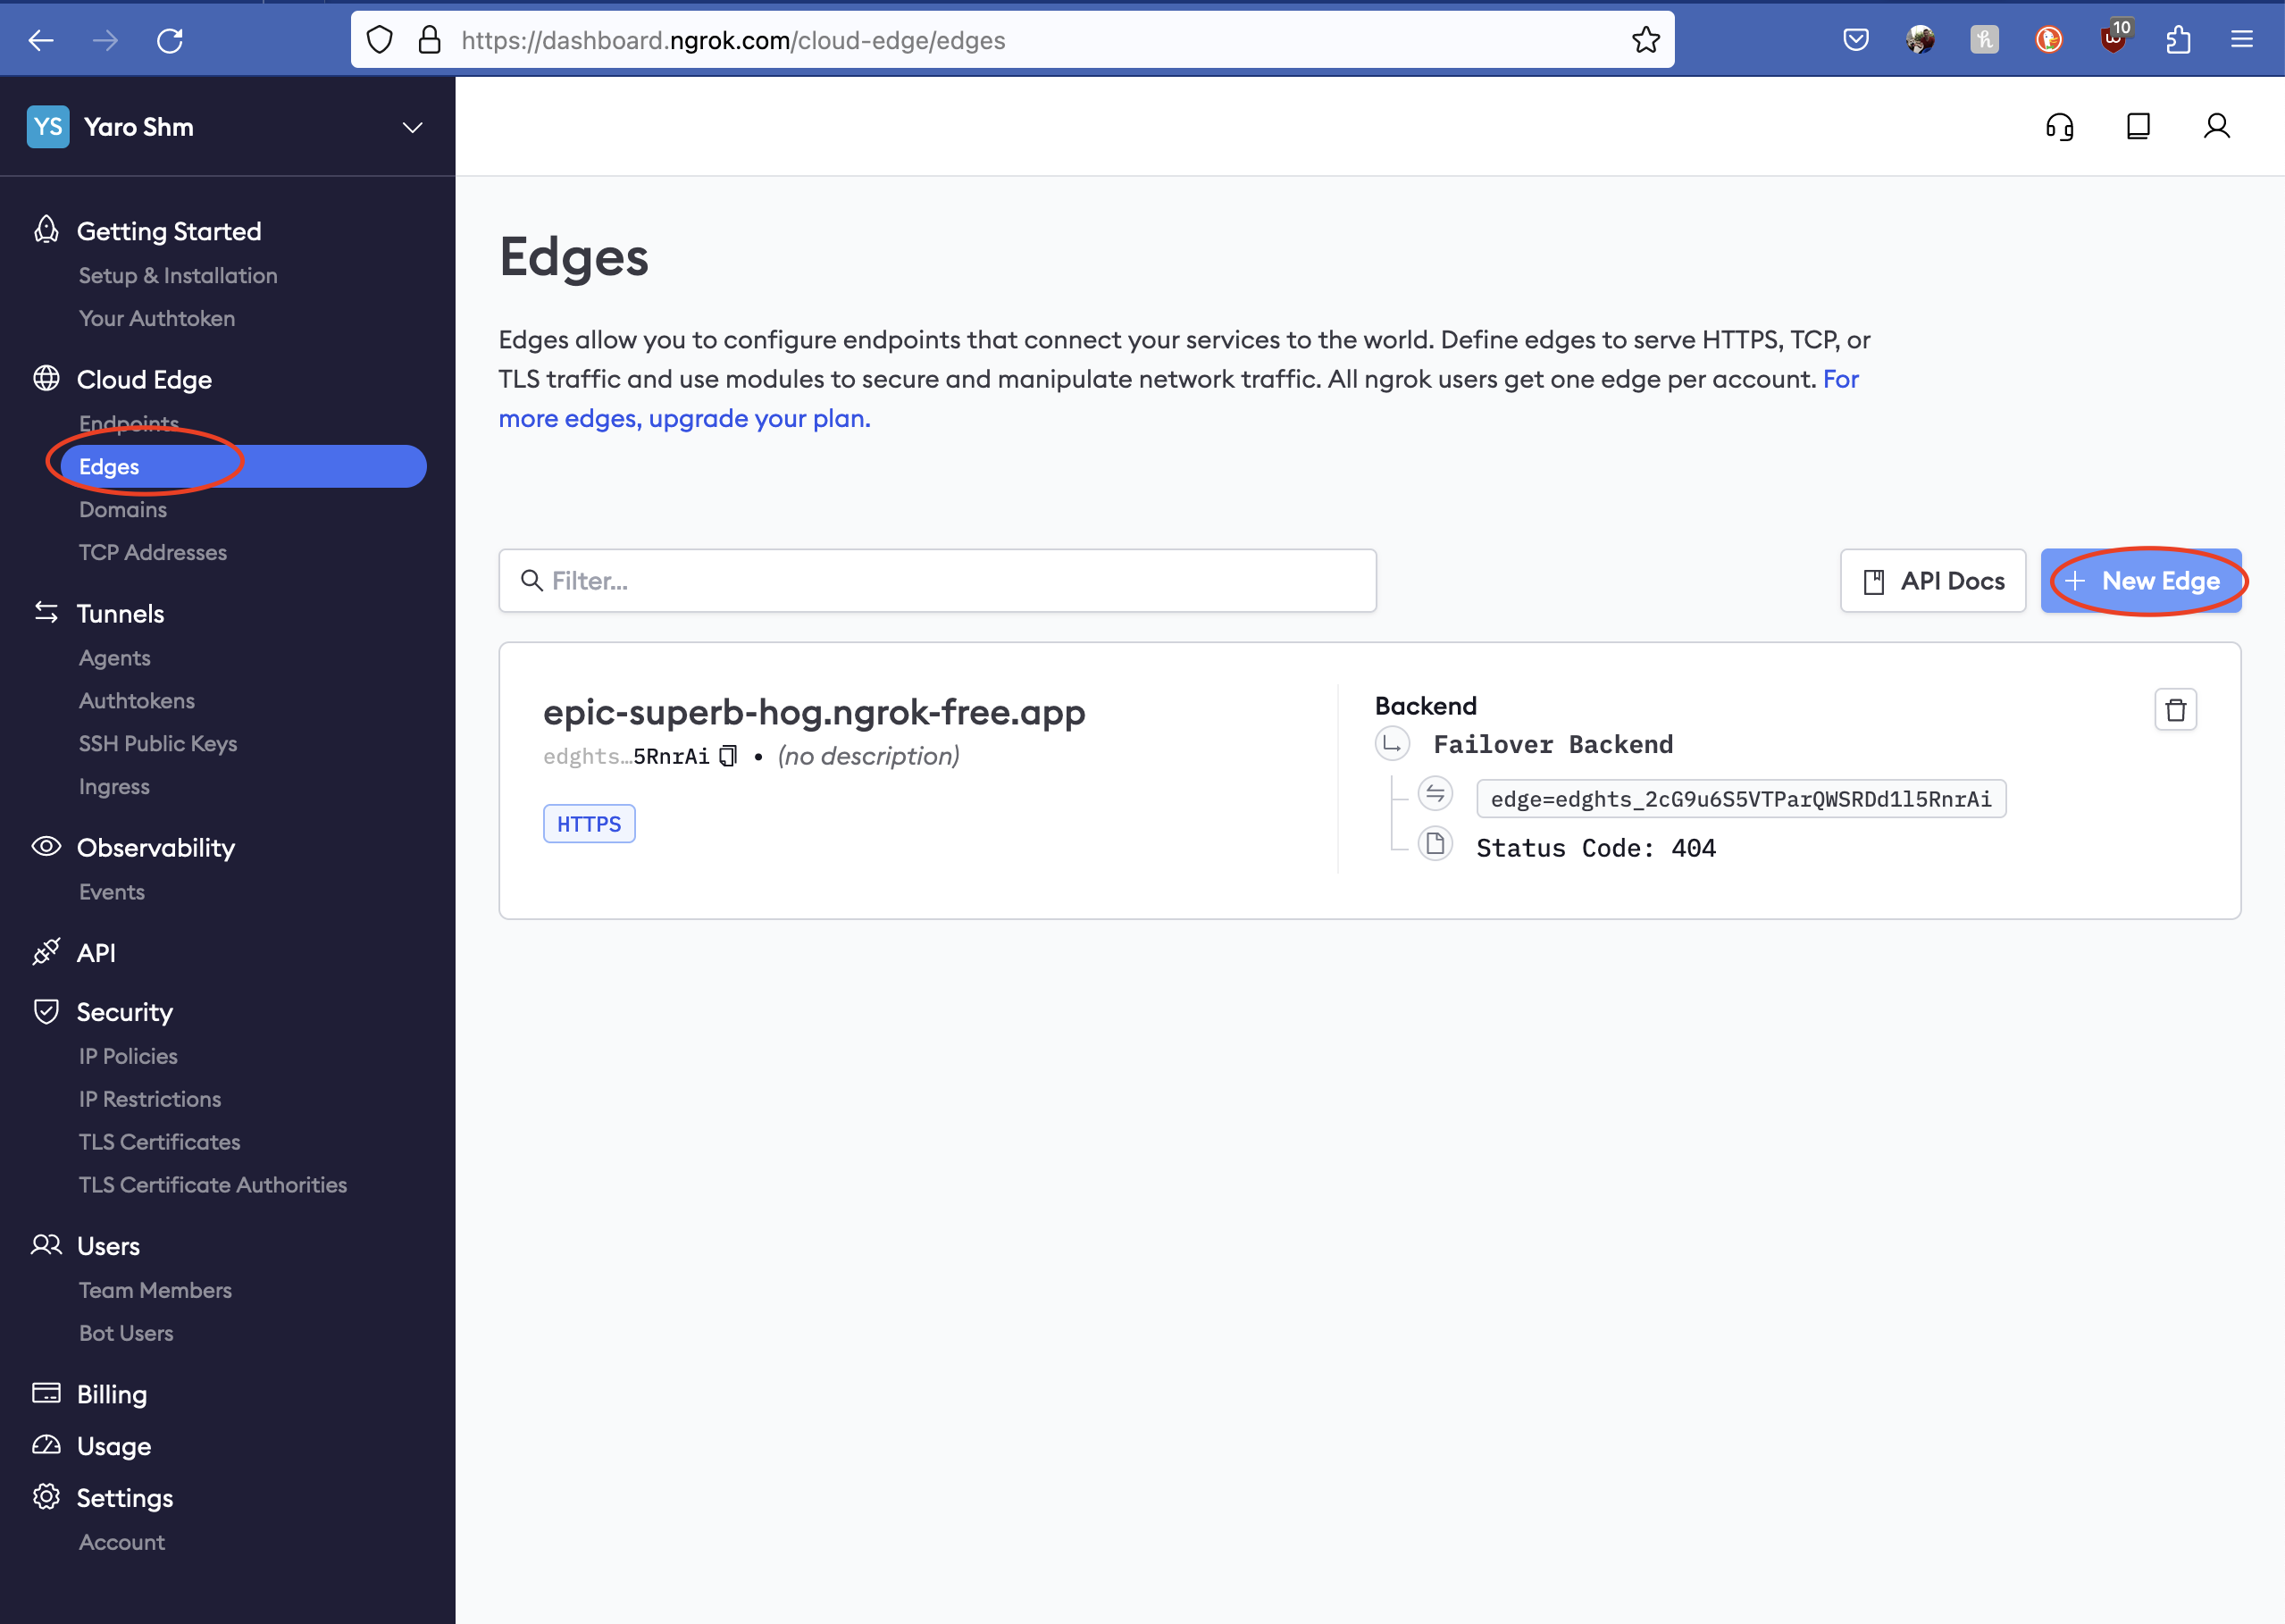The width and height of the screenshot is (2285, 1624).
Task: Click the New Edge button
Action: [x=2141, y=581]
